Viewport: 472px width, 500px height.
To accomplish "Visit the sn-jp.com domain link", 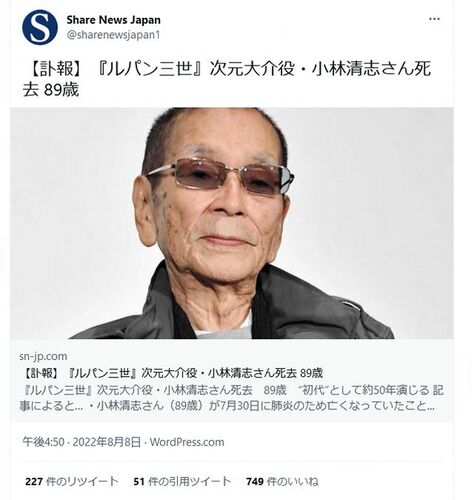I will click(x=43, y=356).
